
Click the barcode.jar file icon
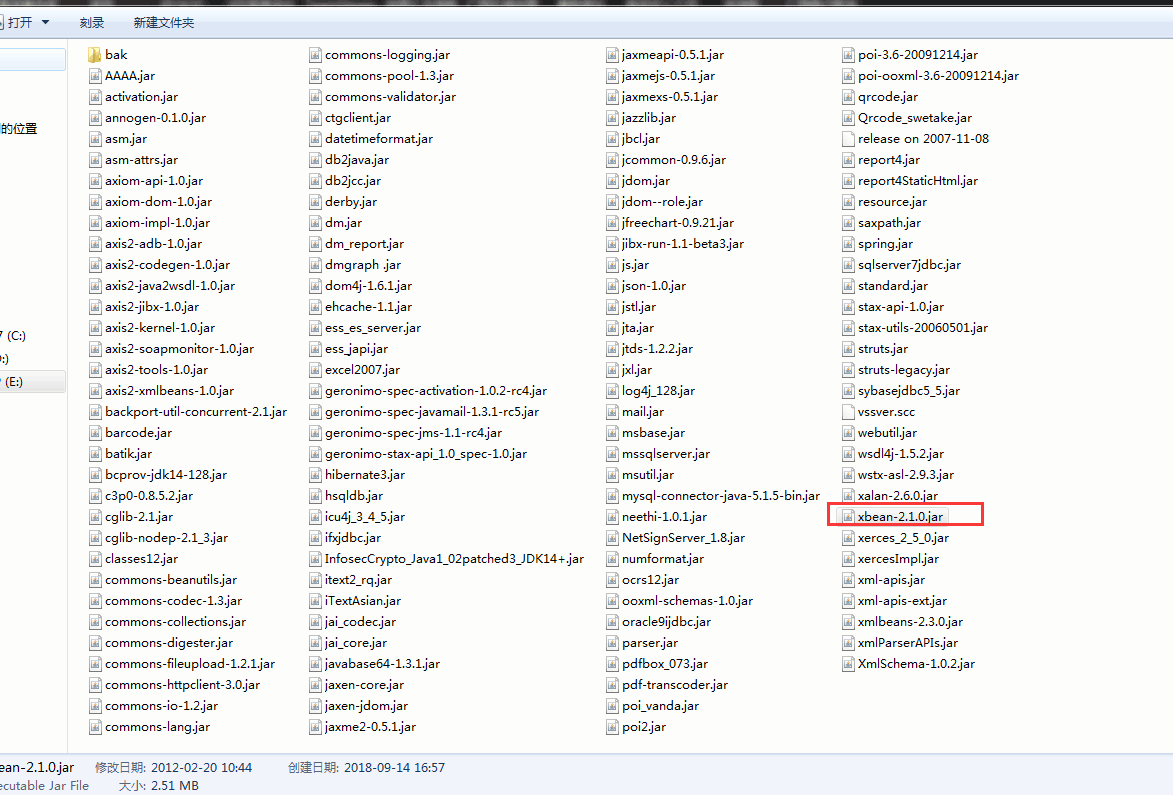tap(95, 432)
